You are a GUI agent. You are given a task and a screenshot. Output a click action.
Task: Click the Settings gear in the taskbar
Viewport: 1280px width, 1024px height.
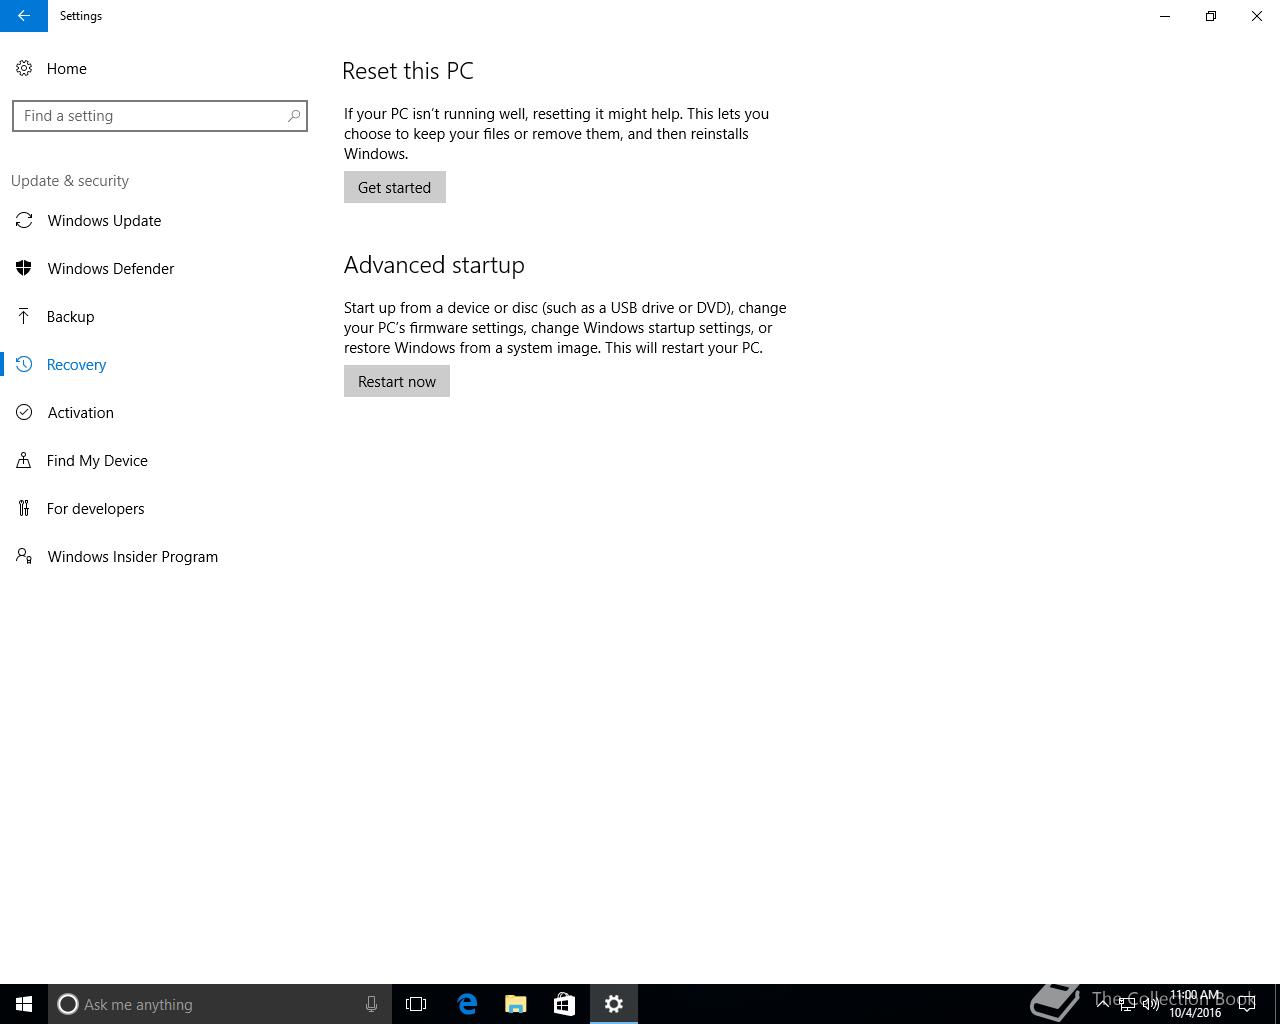tap(614, 1004)
